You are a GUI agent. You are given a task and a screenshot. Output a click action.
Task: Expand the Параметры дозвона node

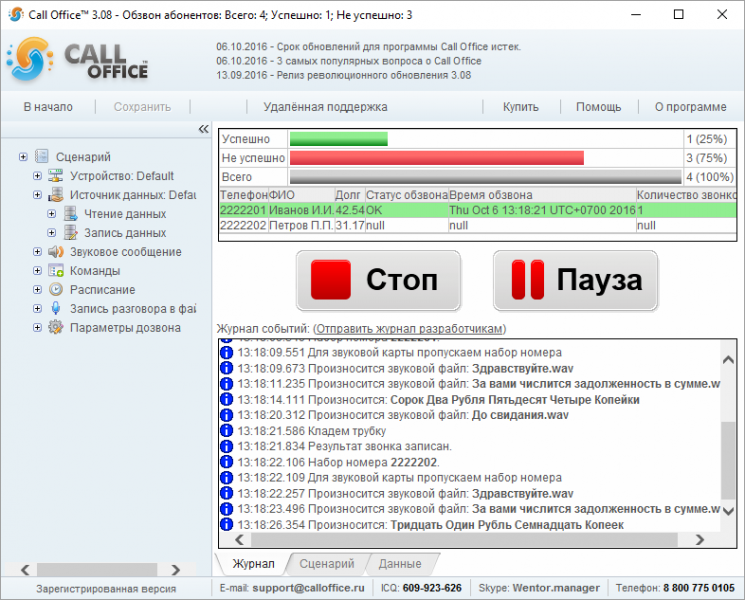tap(37, 327)
